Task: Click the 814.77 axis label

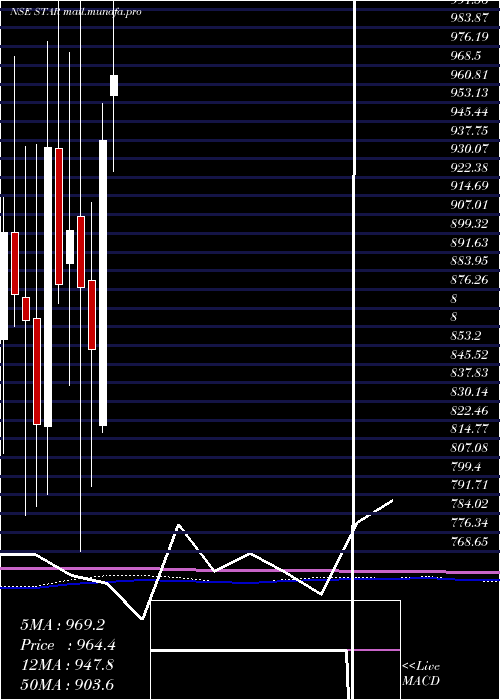Action: (x=469, y=429)
